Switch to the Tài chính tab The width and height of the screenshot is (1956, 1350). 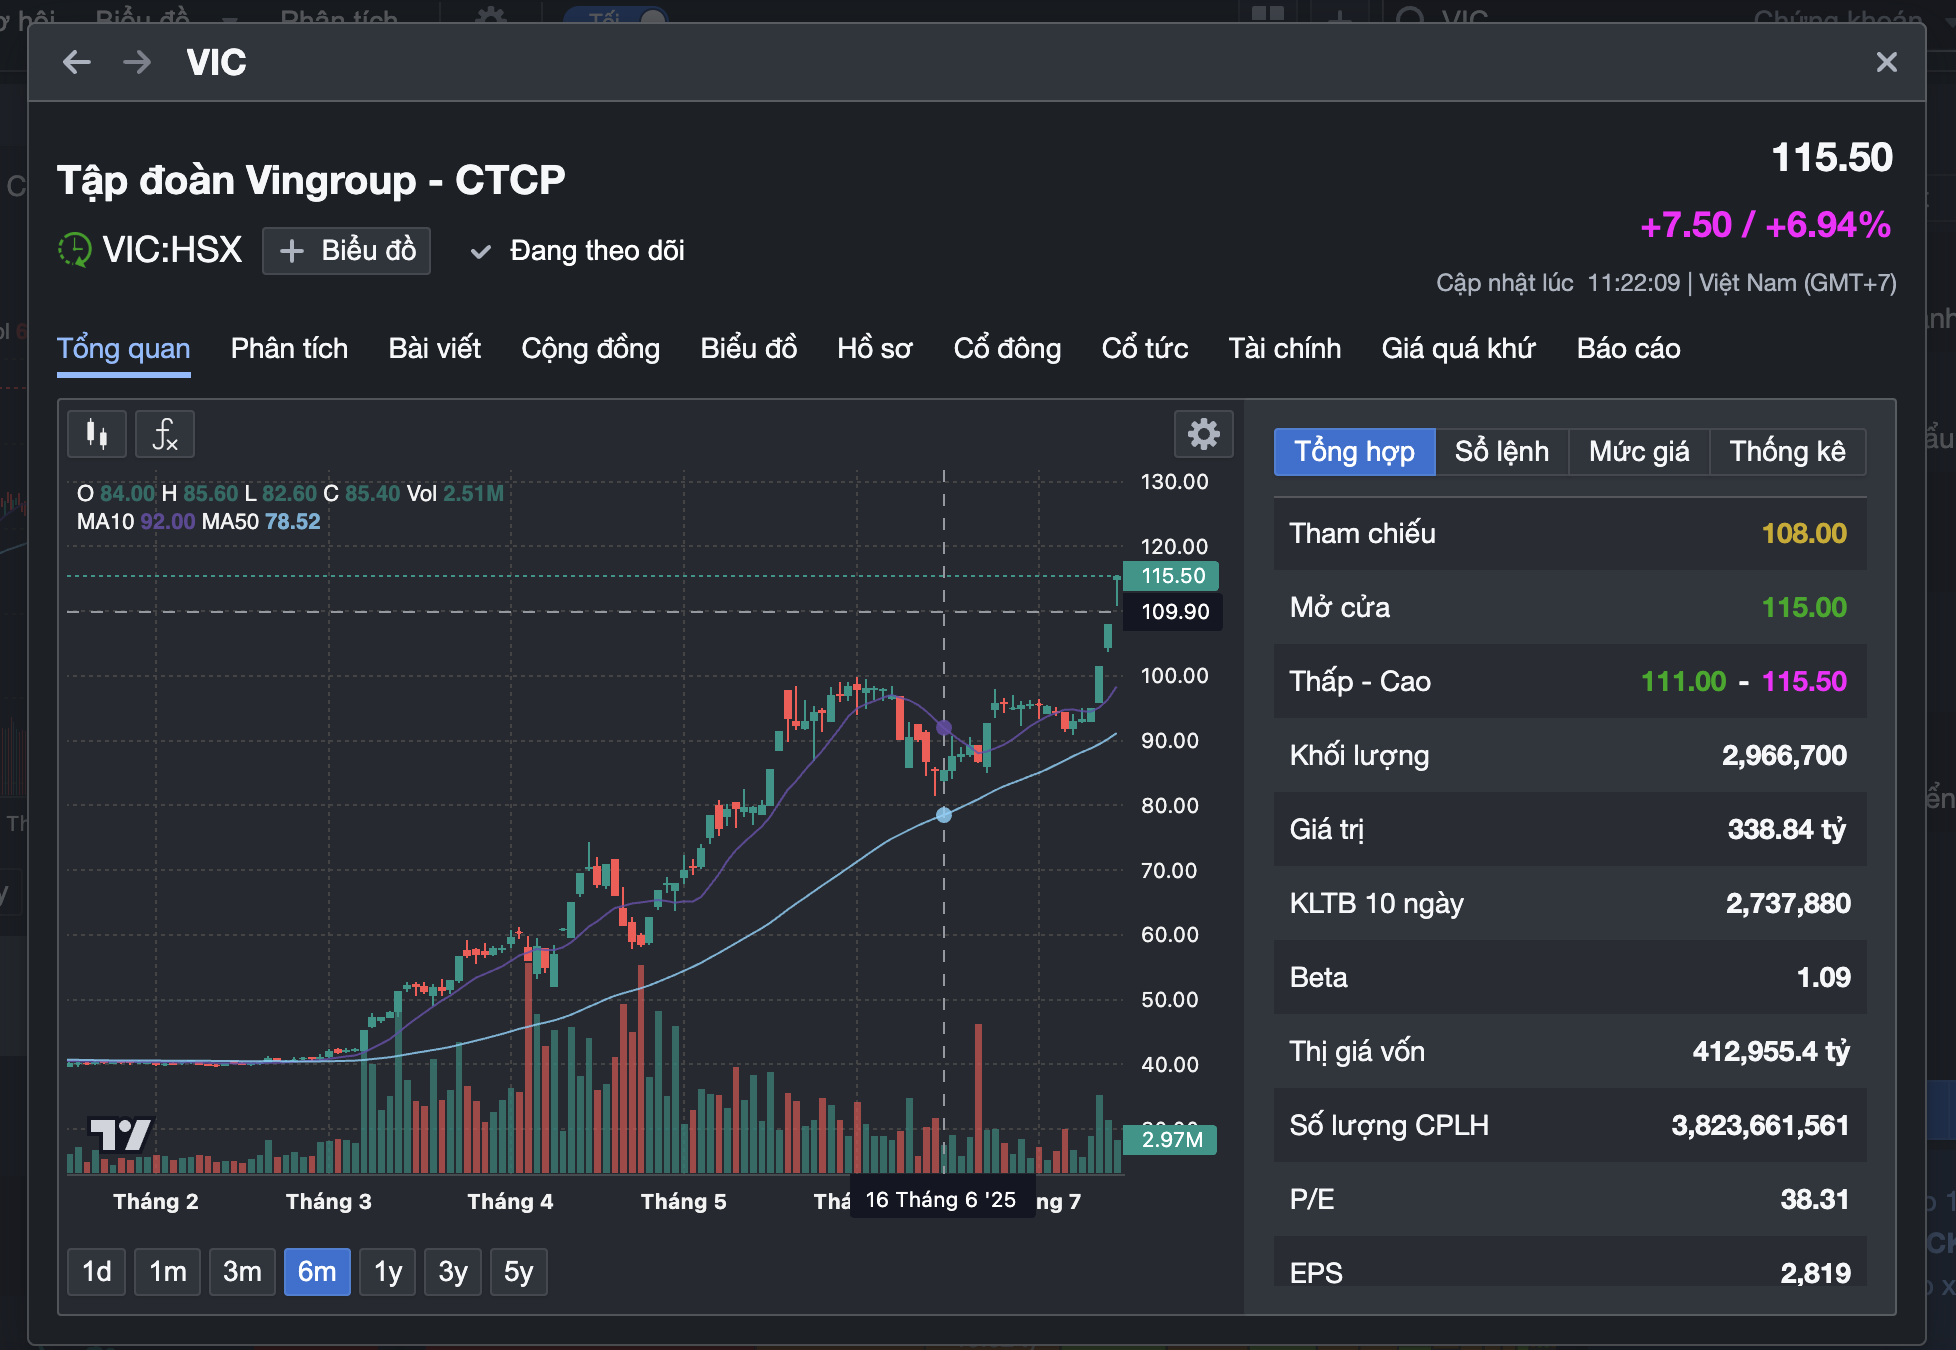tap(1284, 348)
